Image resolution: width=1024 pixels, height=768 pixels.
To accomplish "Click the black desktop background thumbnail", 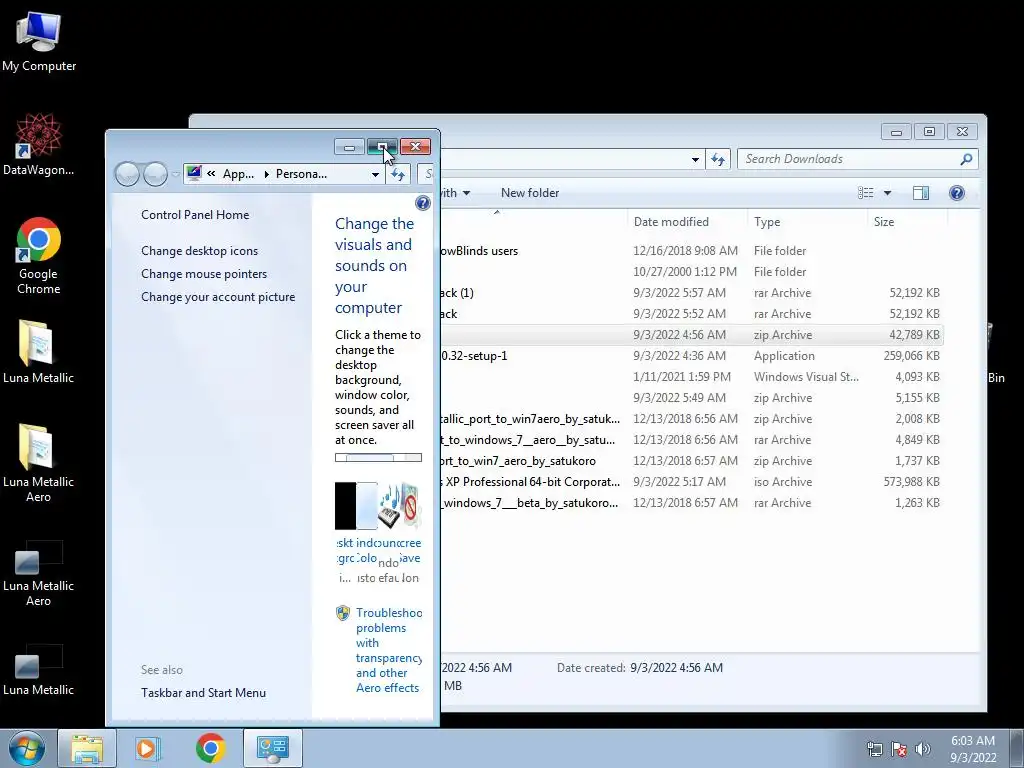I will pyautogui.click(x=345, y=505).
